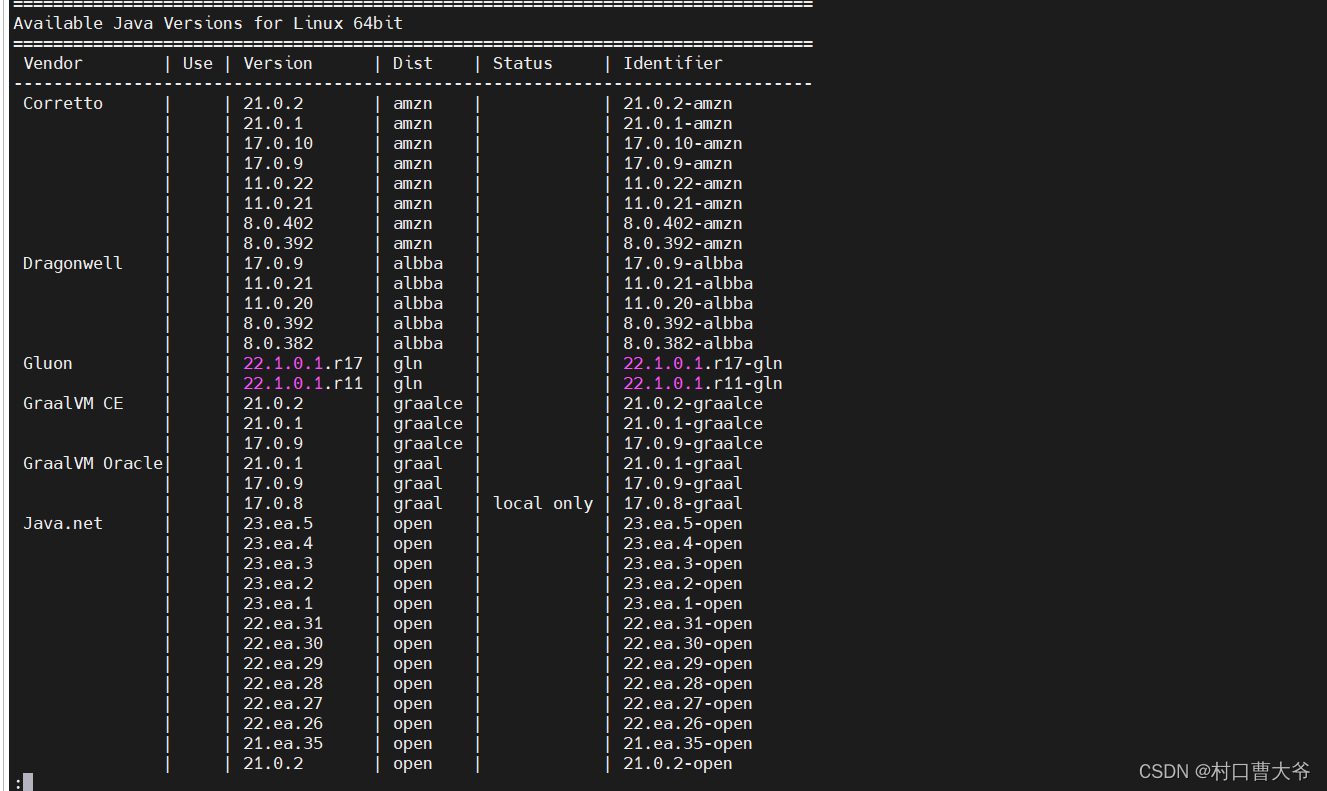Click the Identifier column header
This screenshot has height=791, width=1327.
pos(672,63)
